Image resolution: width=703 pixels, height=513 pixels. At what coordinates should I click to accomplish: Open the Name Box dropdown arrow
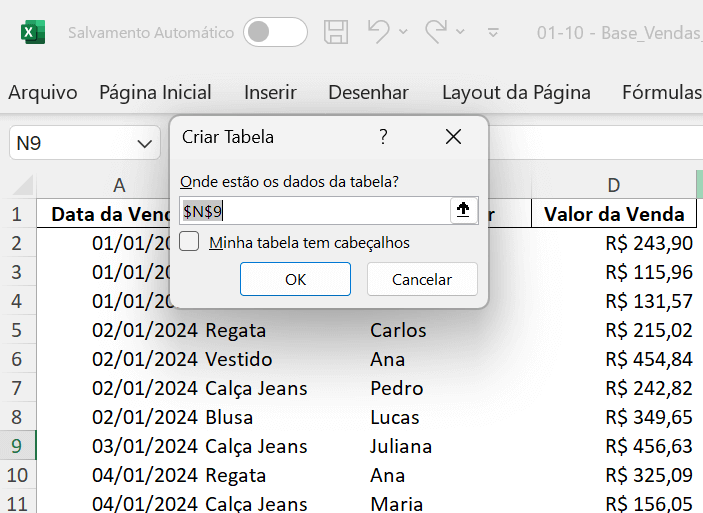pos(143,143)
